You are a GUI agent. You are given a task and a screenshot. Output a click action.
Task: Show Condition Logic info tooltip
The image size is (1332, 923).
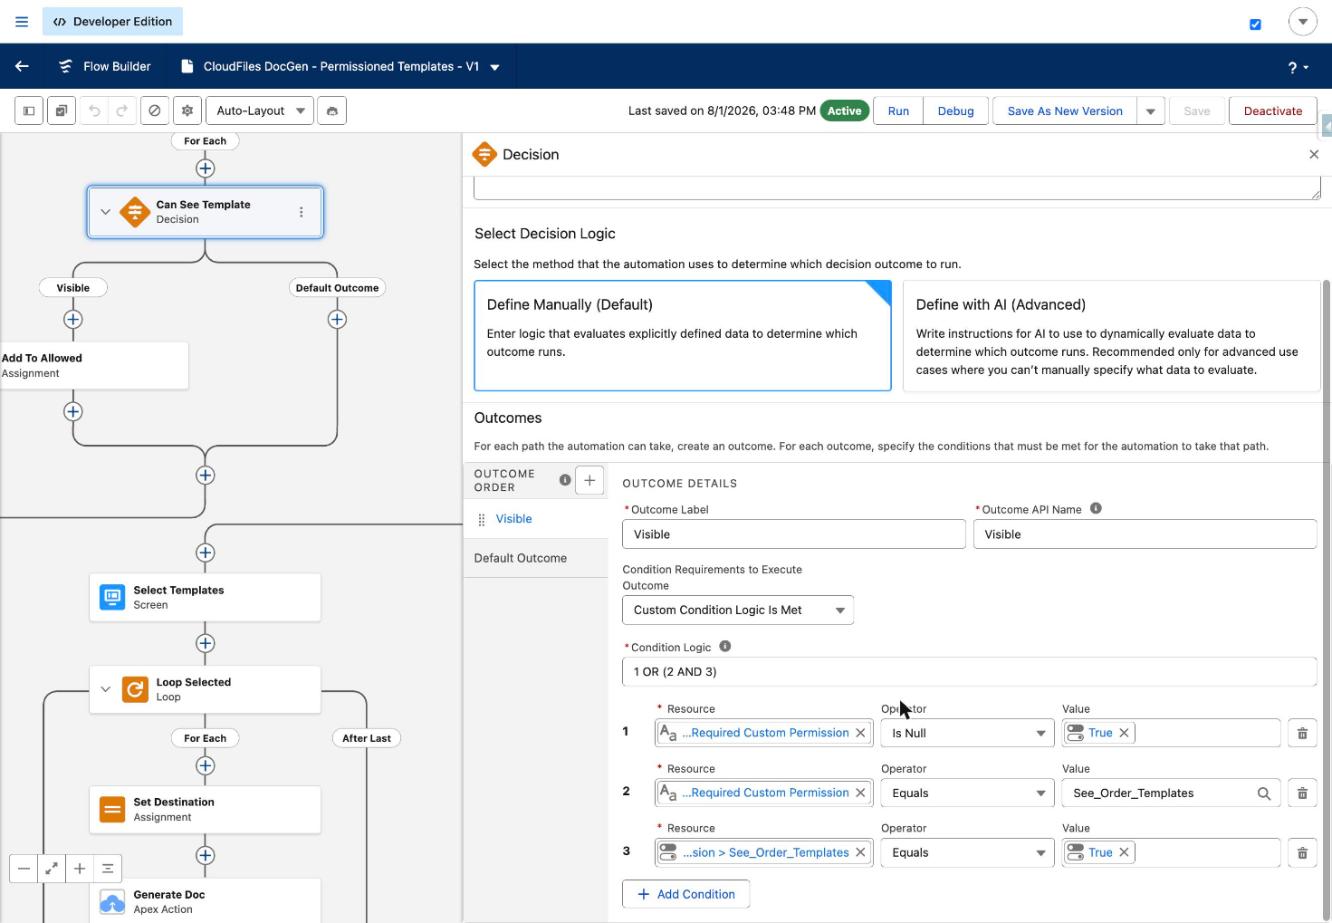click(x=725, y=646)
